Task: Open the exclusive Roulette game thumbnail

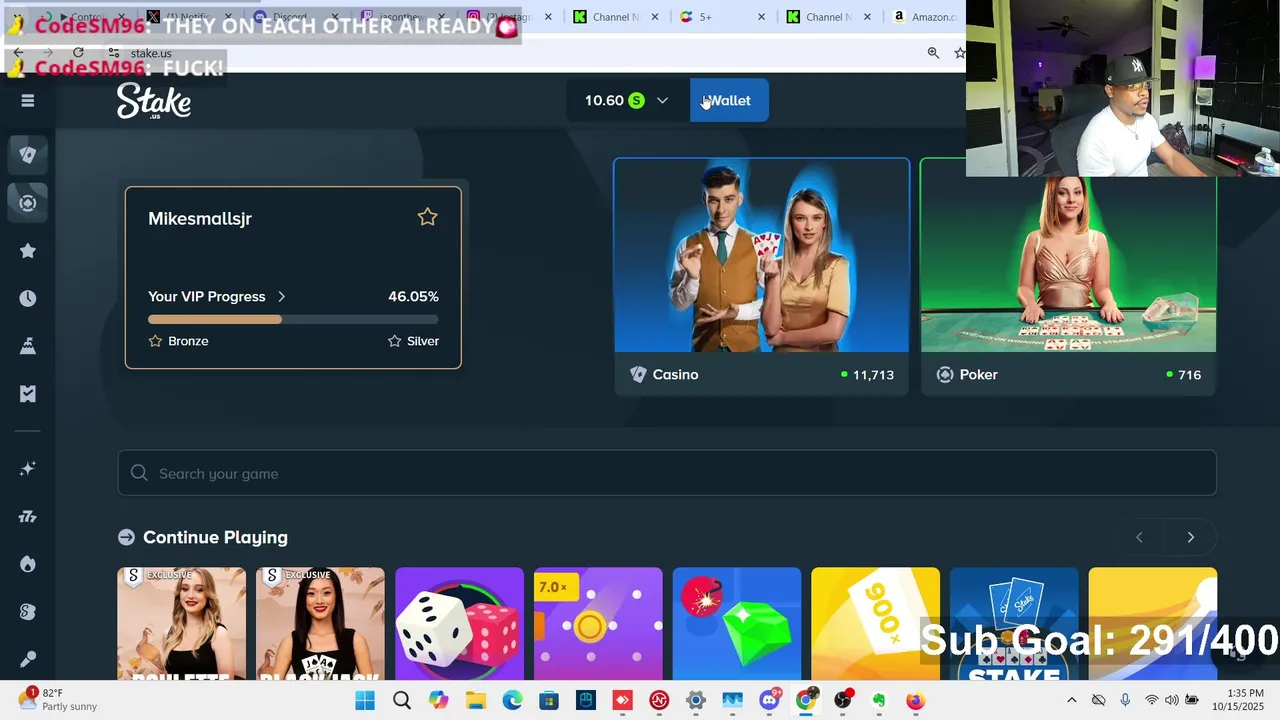Action: 181,624
